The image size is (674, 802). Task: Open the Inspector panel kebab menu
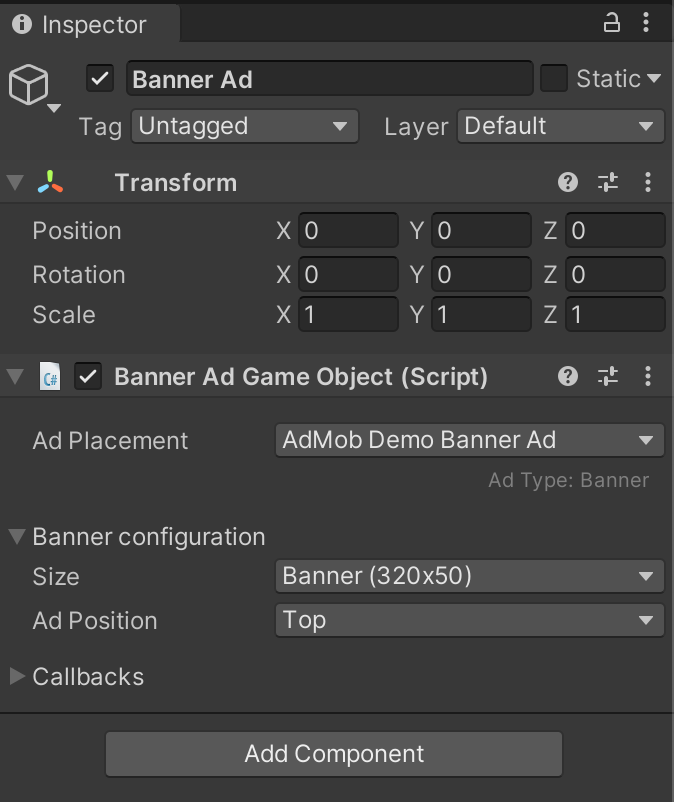648,22
